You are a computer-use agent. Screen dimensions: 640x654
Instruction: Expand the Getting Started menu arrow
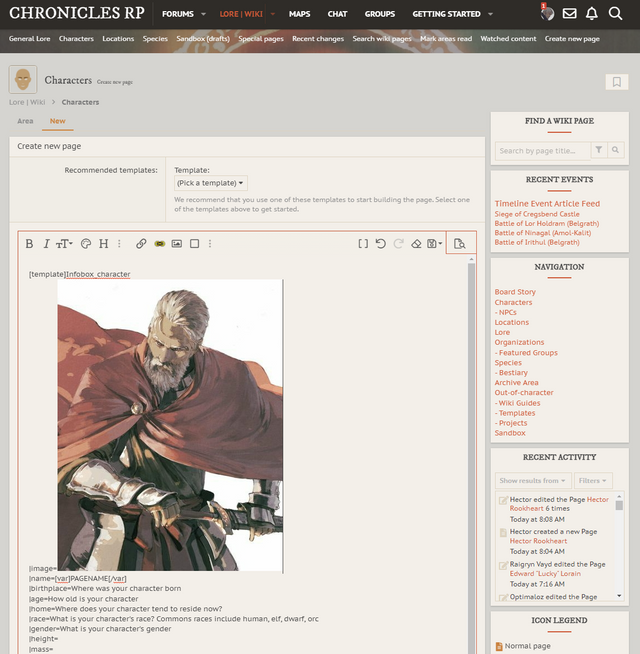click(491, 14)
